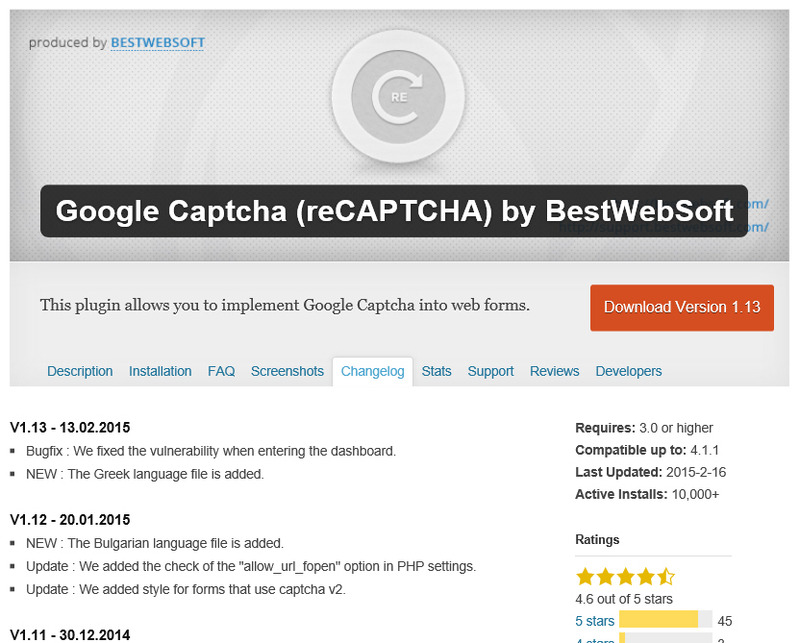Select the Changelog tab
Screen dimensions: 800x643
click(372, 371)
